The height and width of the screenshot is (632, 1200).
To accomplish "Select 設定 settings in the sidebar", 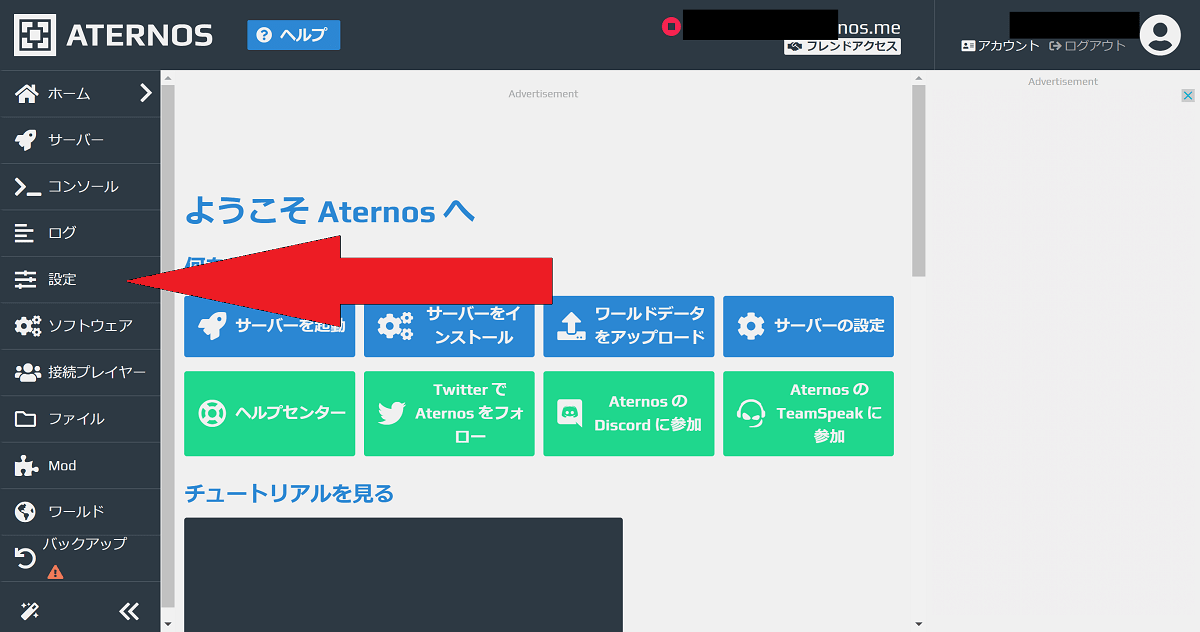I will [x=80, y=279].
